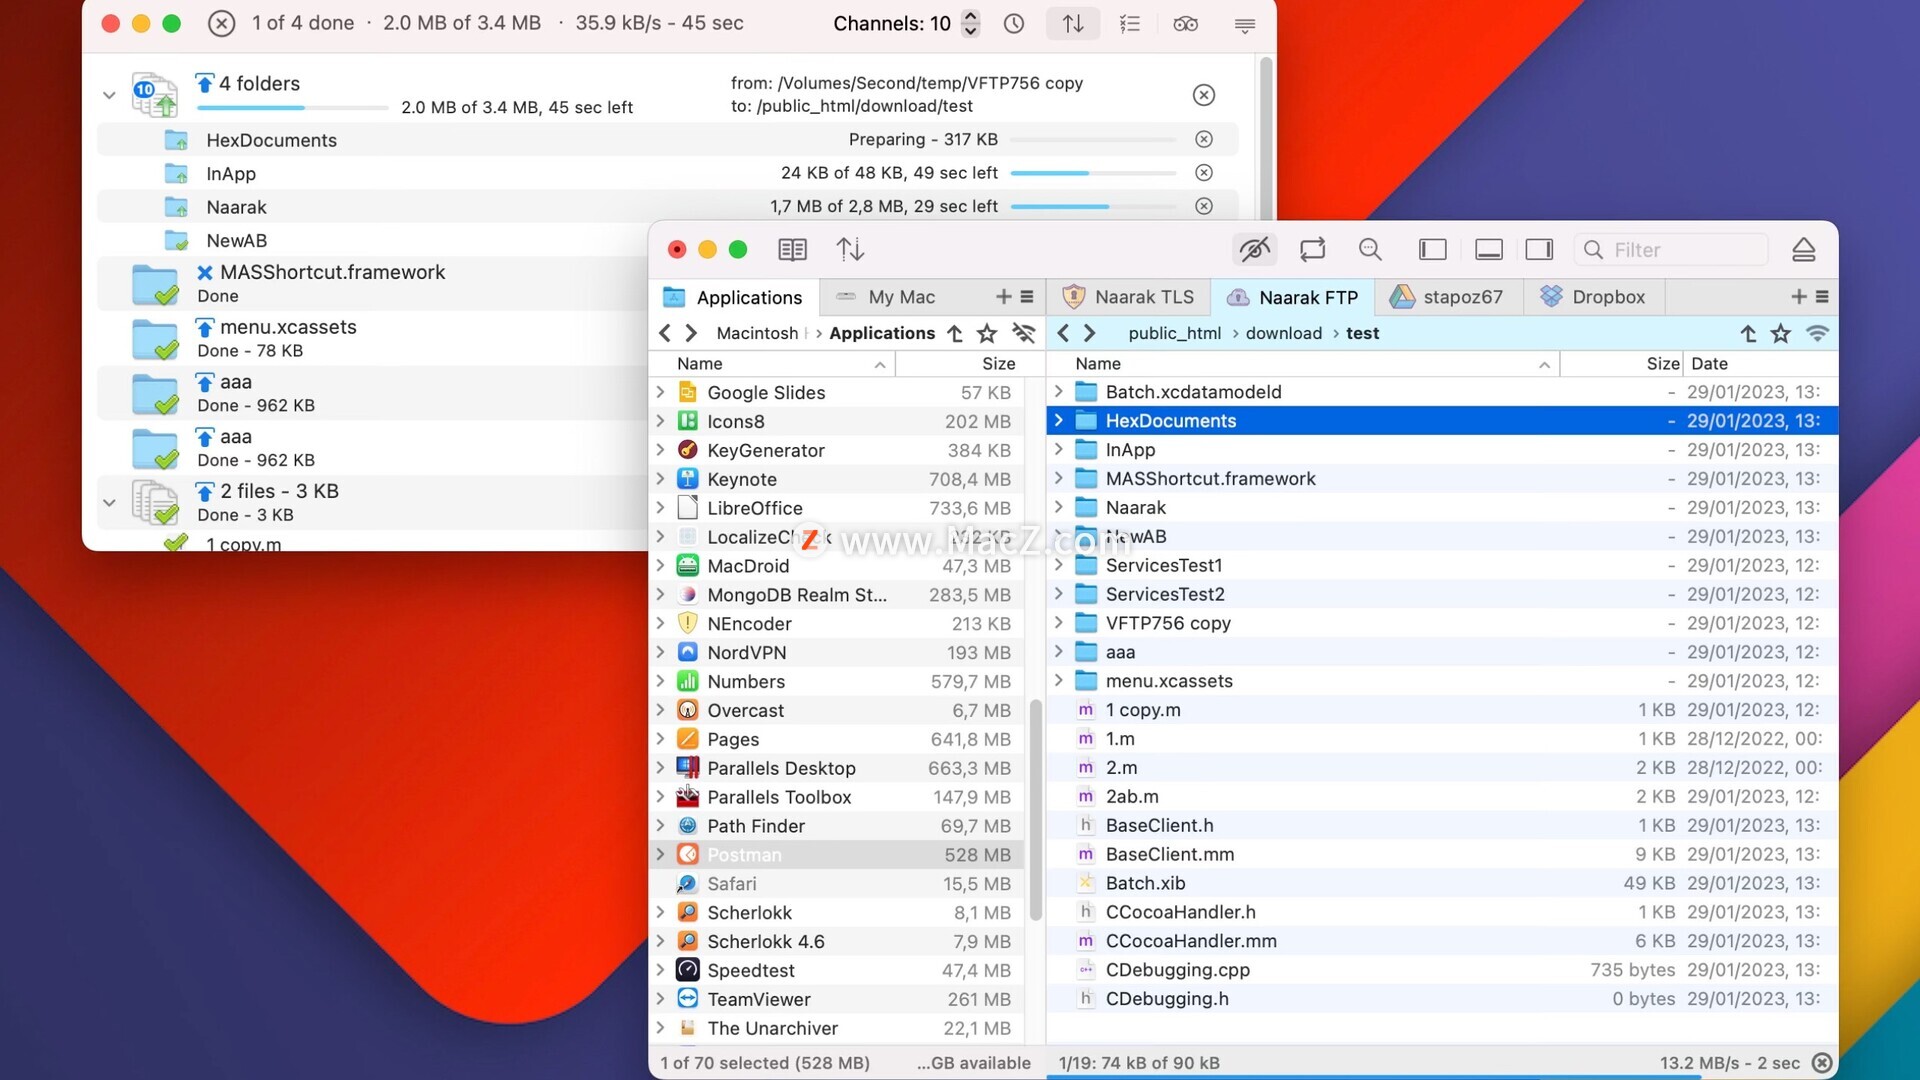This screenshot has height=1080, width=1920.
Task: Expand the Batch.xcdatamodeld folder
Action: tap(1058, 392)
